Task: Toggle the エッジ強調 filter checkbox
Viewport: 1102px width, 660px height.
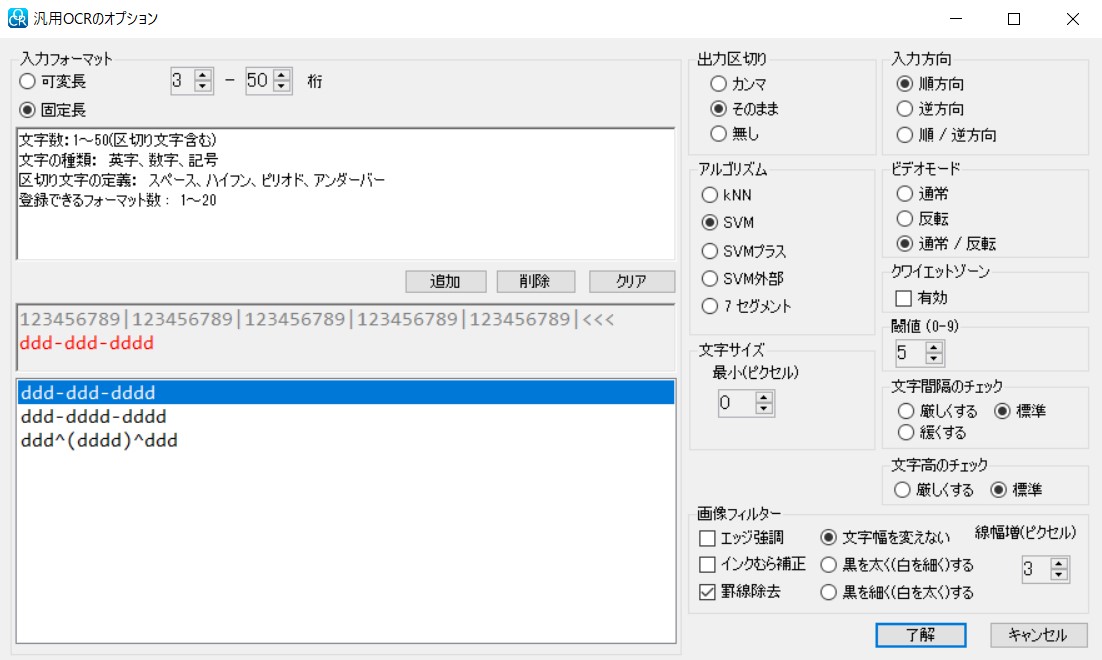Action: [x=708, y=539]
